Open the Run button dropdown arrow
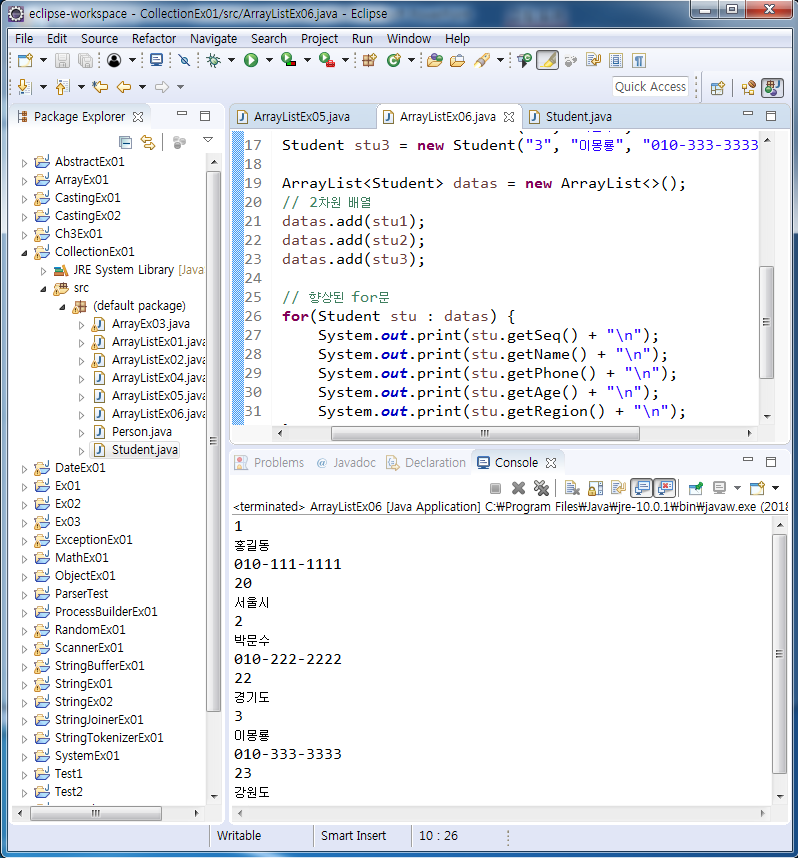798x858 pixels. click(269, 60)
